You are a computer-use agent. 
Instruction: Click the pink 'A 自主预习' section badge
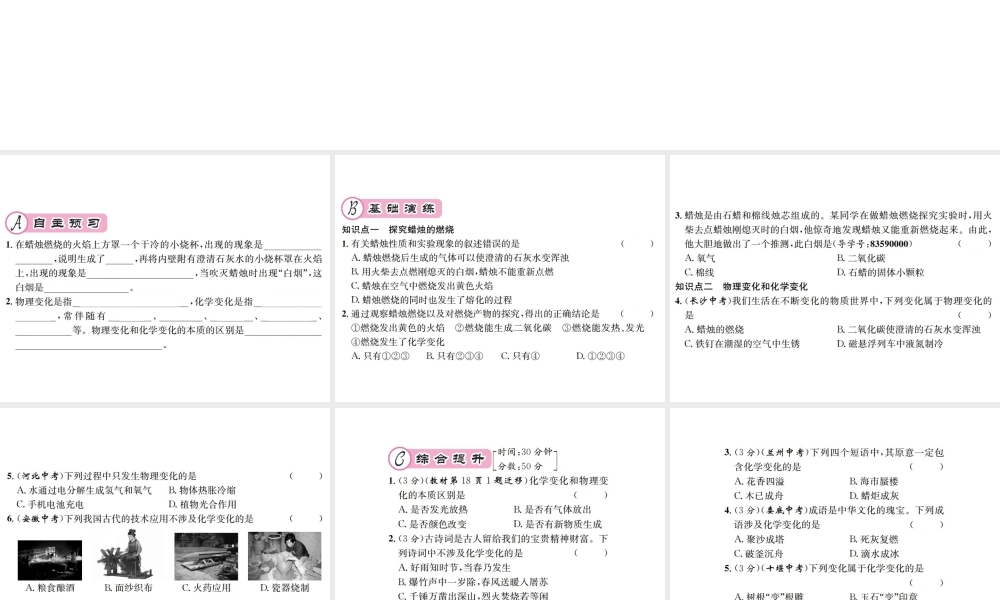(x=56, y=223)
